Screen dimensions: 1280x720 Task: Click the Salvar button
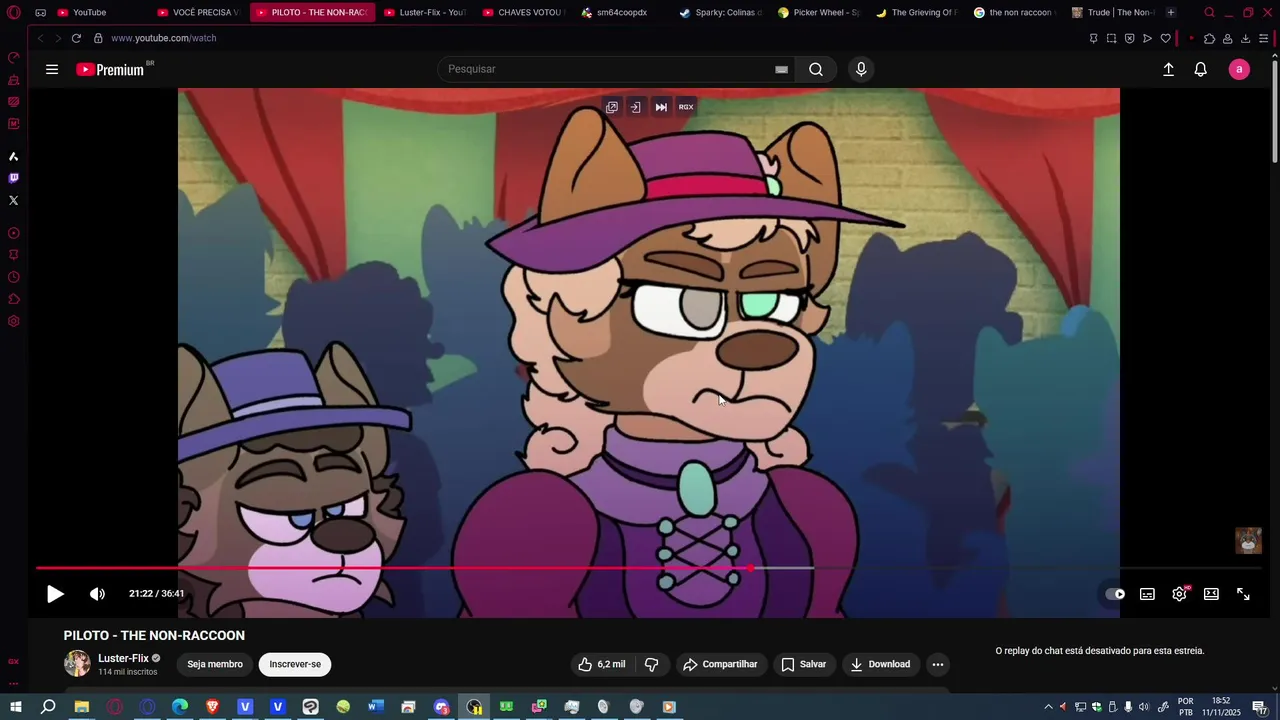[804, 664]
